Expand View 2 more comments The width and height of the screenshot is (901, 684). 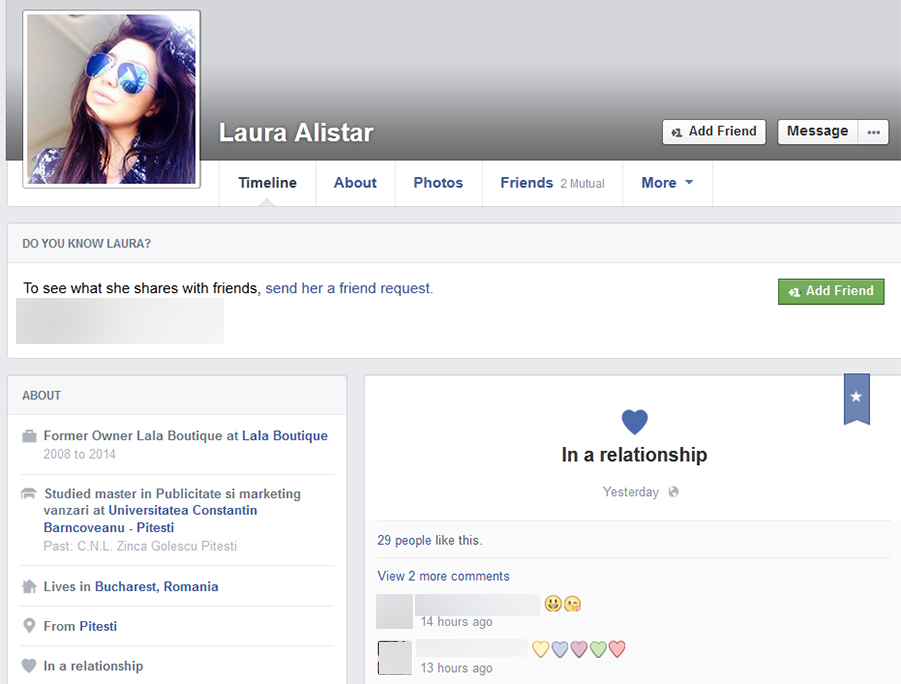click(x=443, y=576)
